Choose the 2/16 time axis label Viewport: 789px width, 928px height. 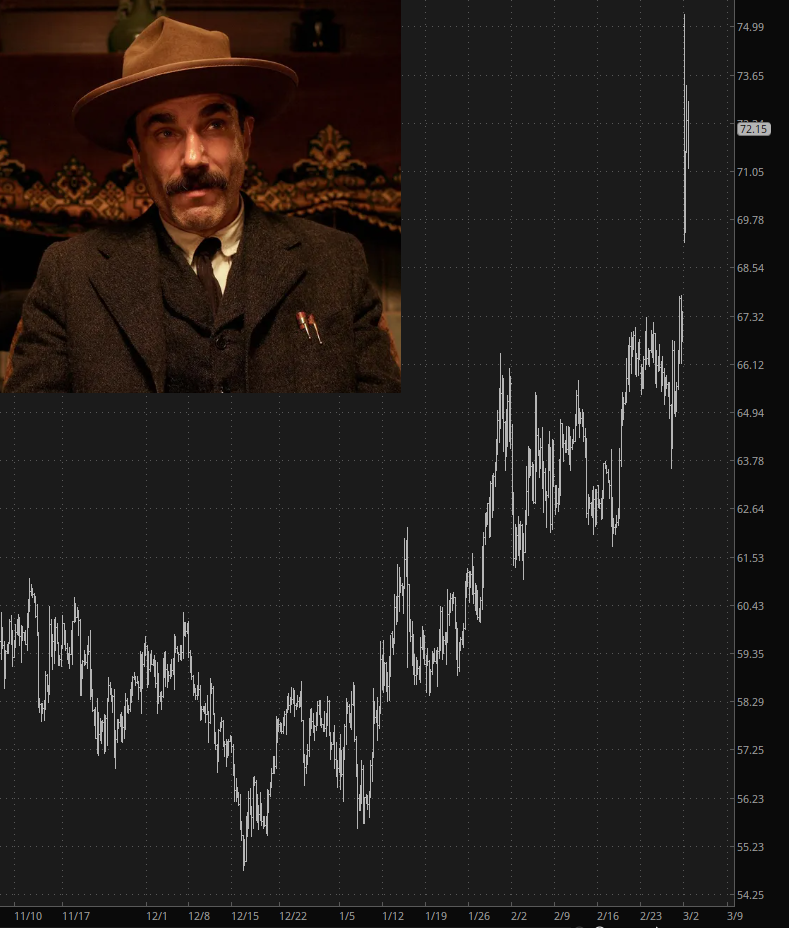click(607, 916)
